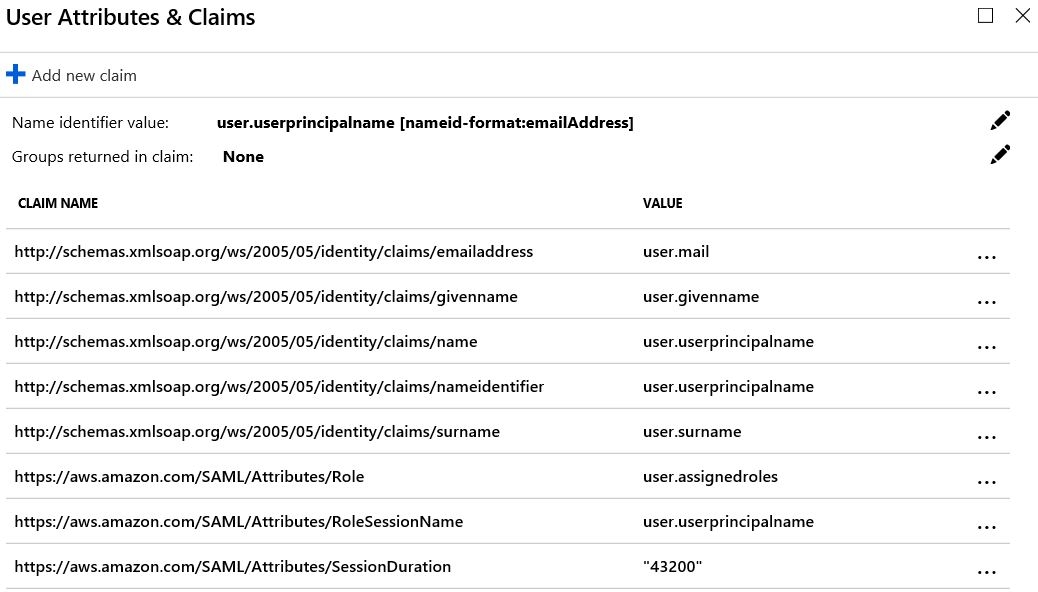Open ellipsis menu for givenname claim

[x=986, y=302]
